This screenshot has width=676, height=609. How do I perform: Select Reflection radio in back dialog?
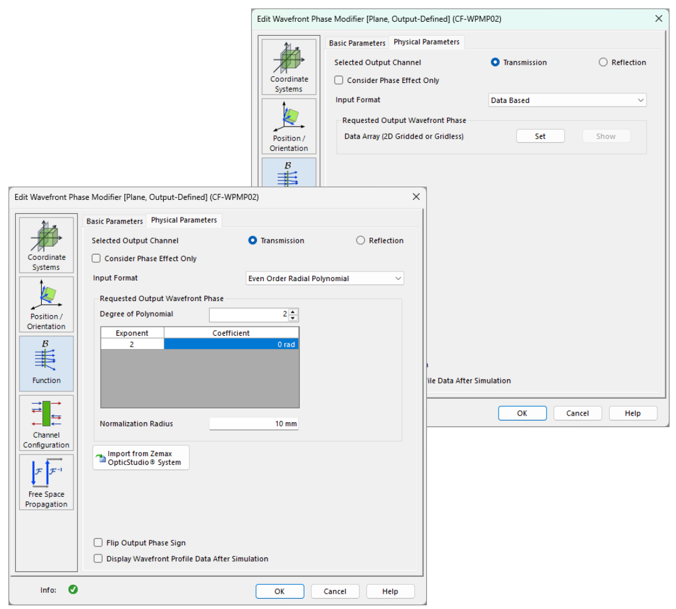click(603, 62)
